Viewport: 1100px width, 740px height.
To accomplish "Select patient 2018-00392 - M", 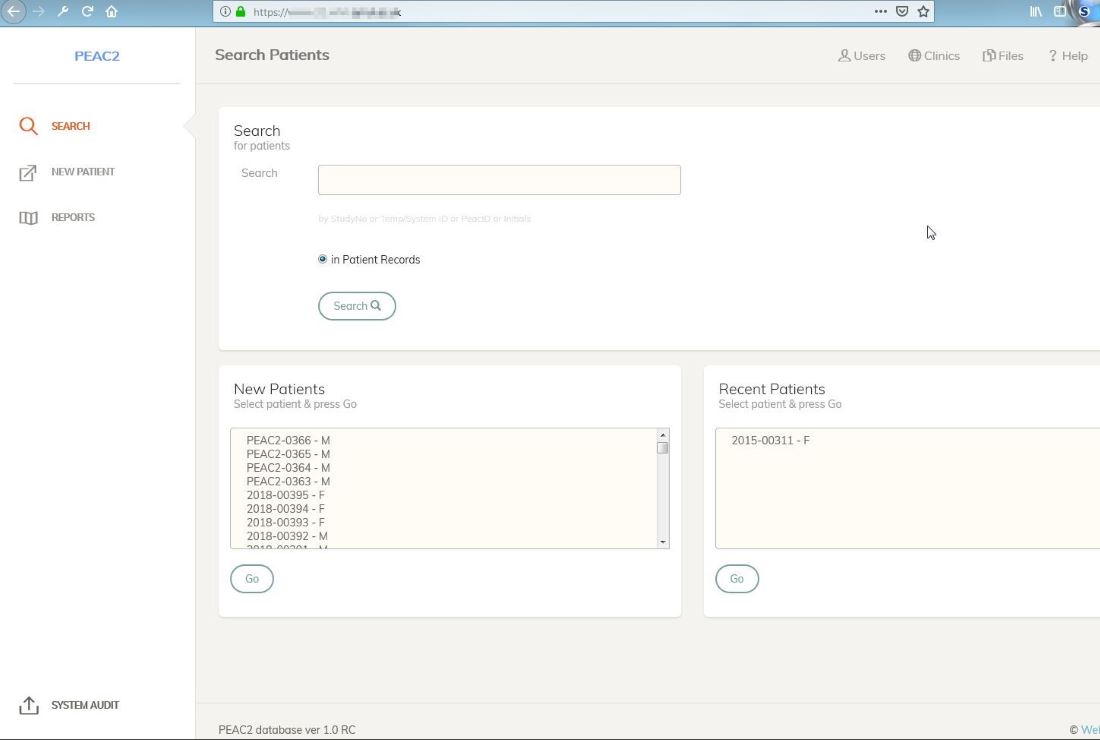I will coord(287,536).
